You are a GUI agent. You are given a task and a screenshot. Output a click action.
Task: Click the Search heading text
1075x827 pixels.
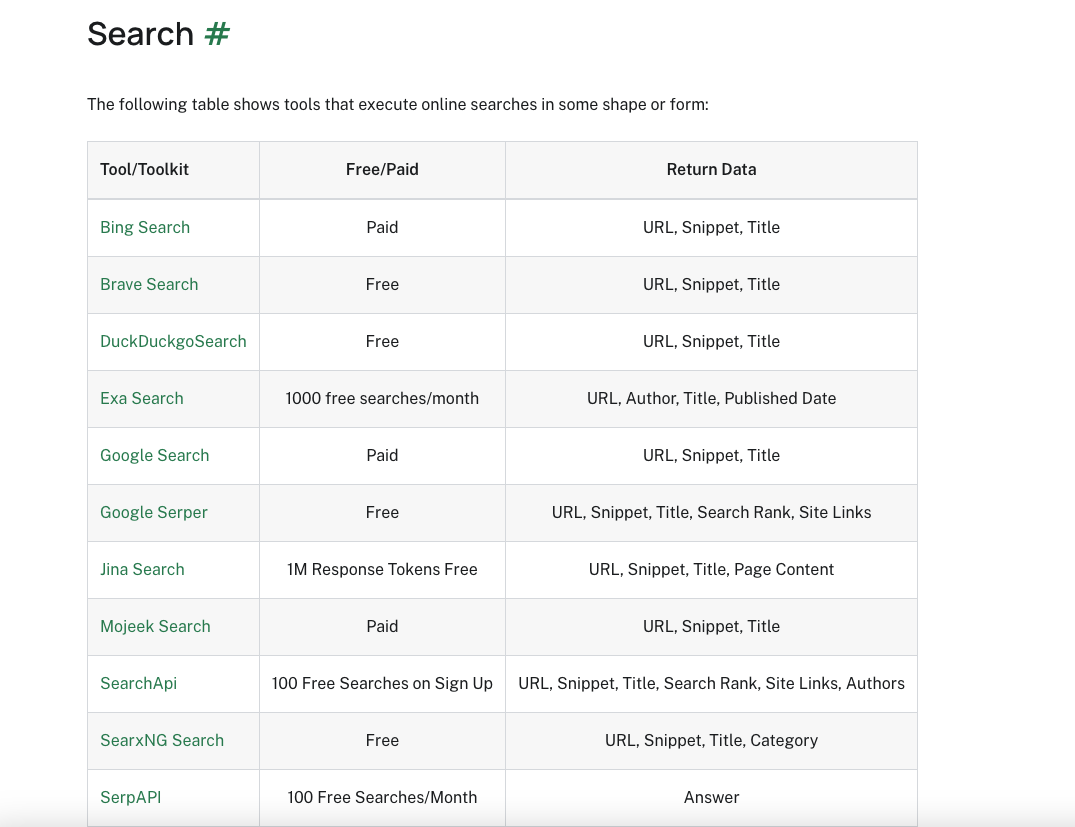(140, 34)
